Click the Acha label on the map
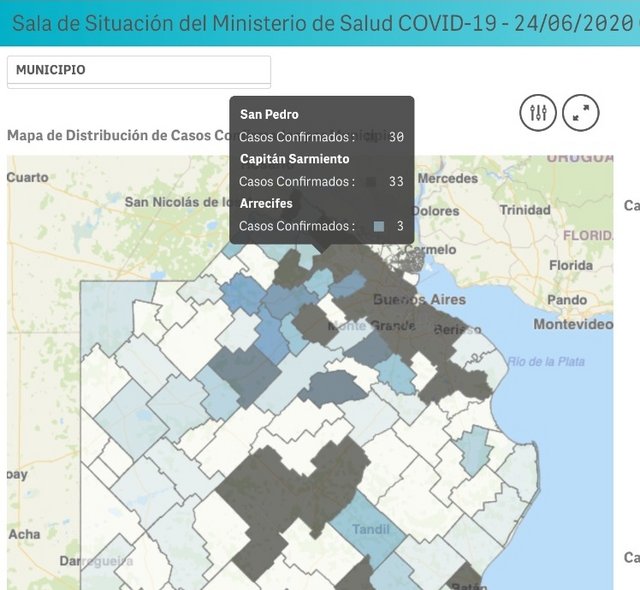 click(24, 534)
